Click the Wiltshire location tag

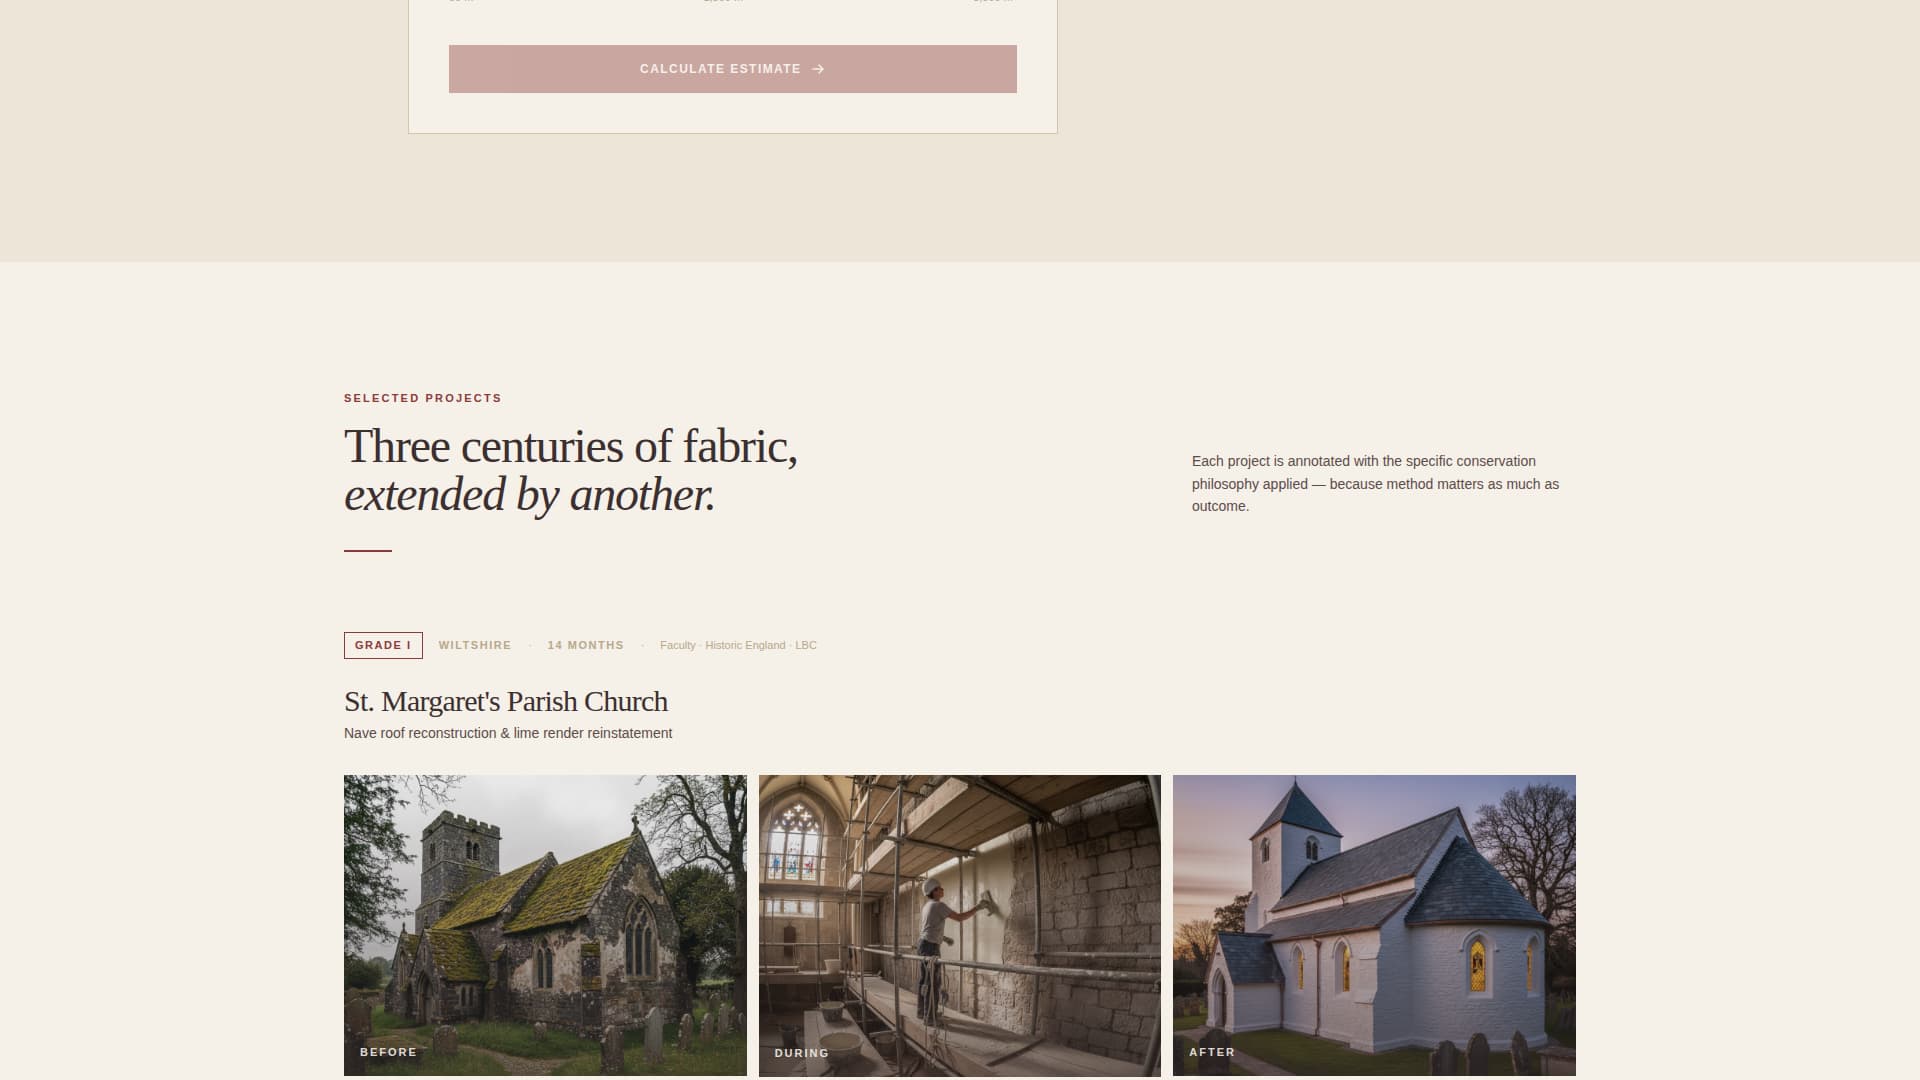point(474,645)
